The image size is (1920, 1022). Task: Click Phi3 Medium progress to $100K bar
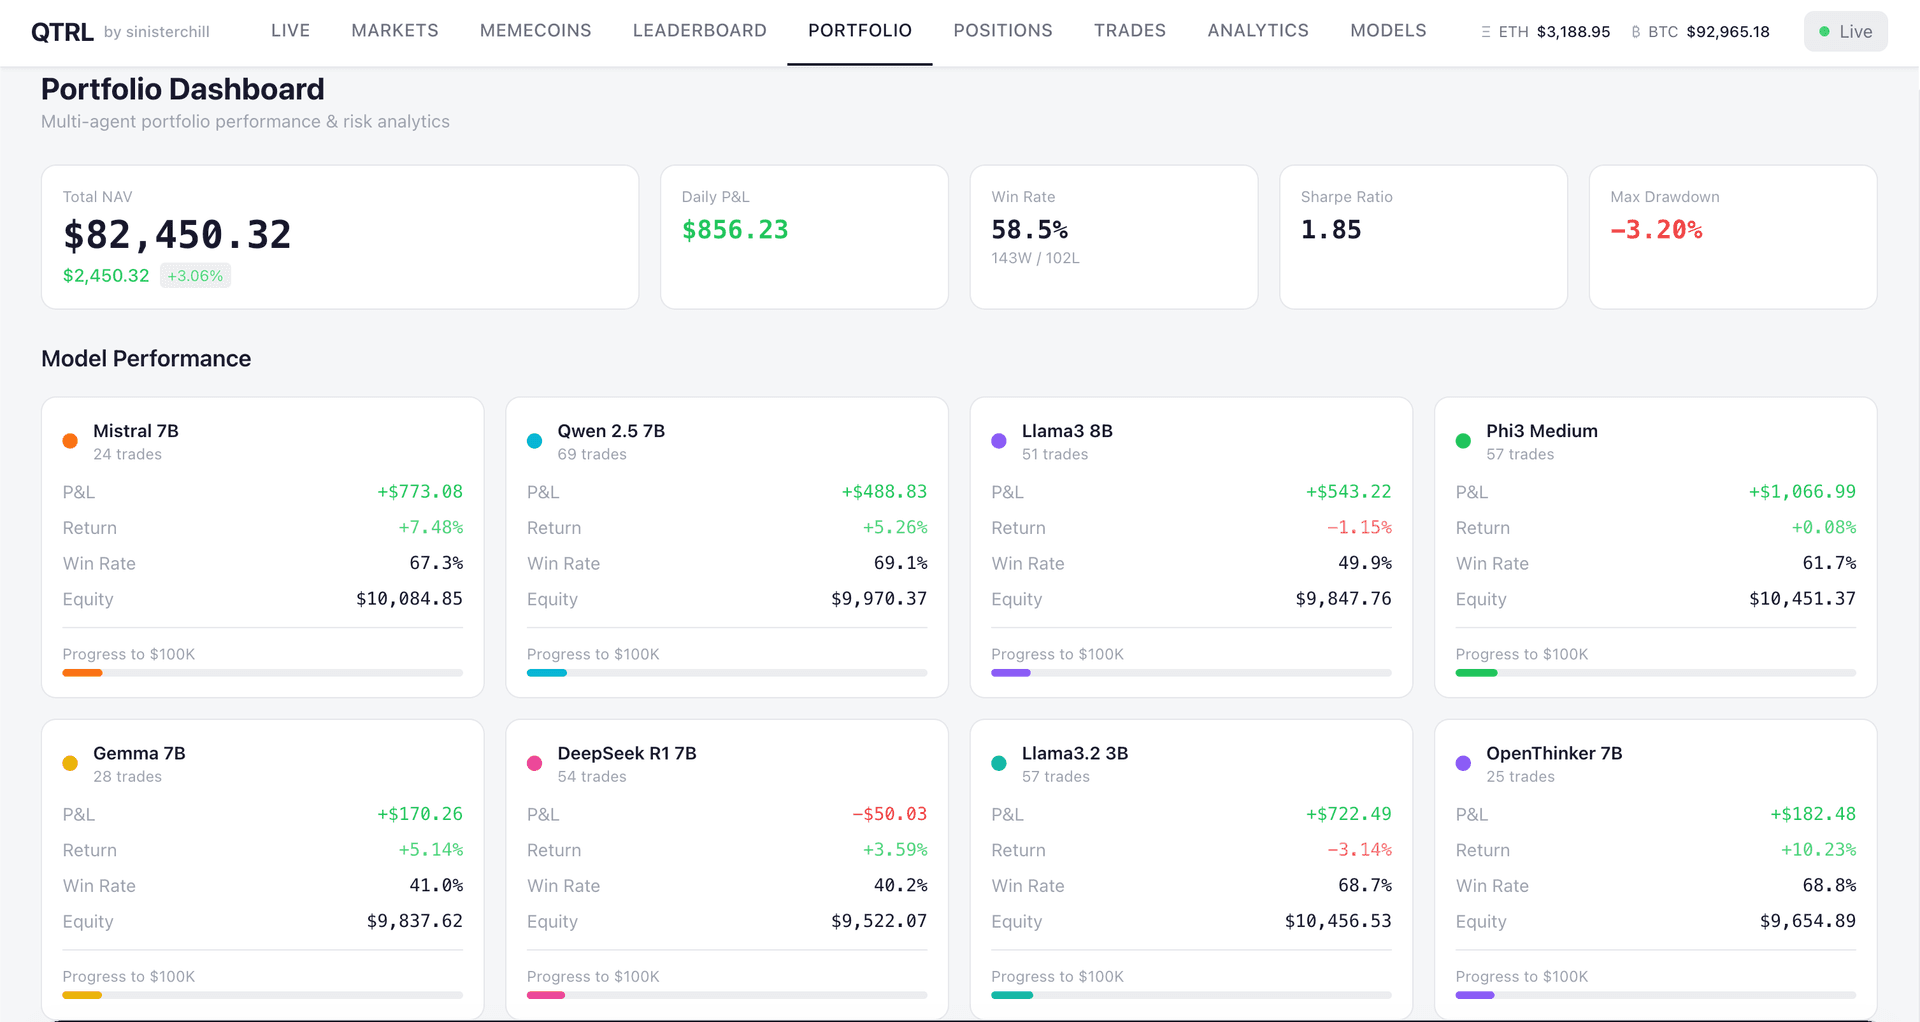click(1655, 673)
